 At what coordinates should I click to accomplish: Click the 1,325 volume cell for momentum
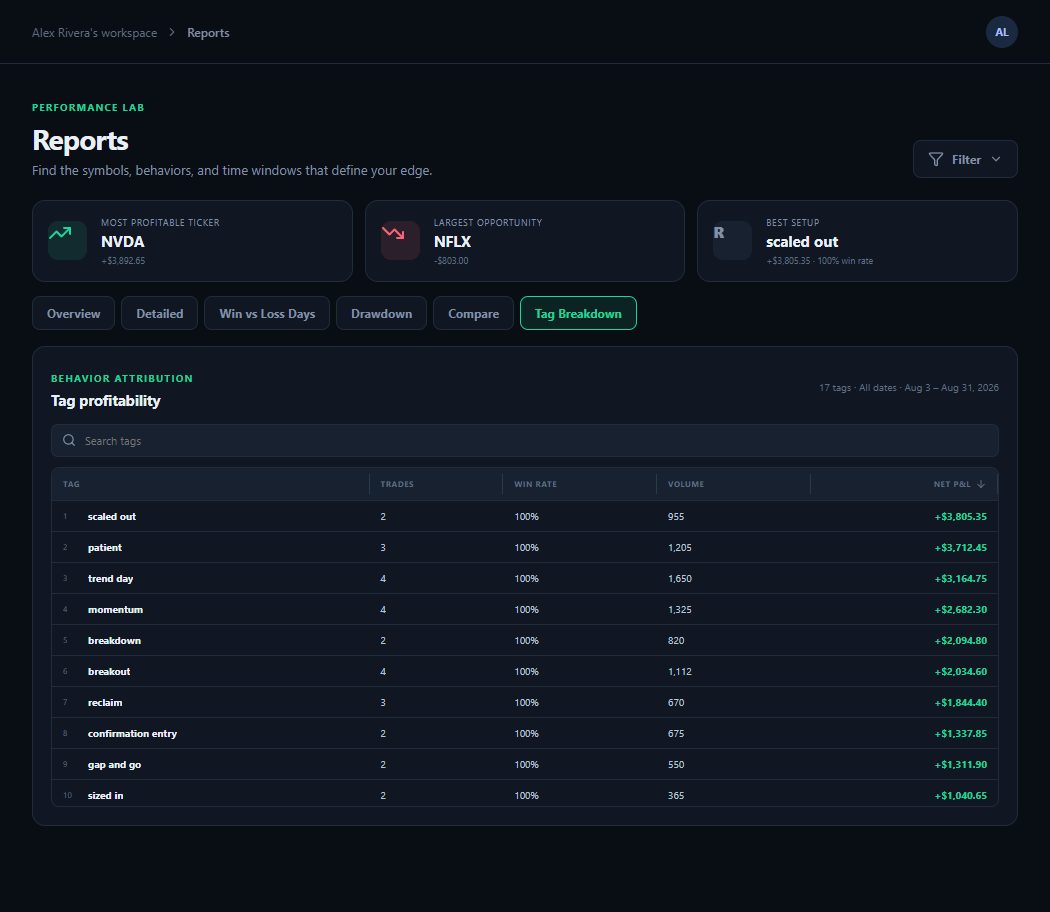coord(680,609)
